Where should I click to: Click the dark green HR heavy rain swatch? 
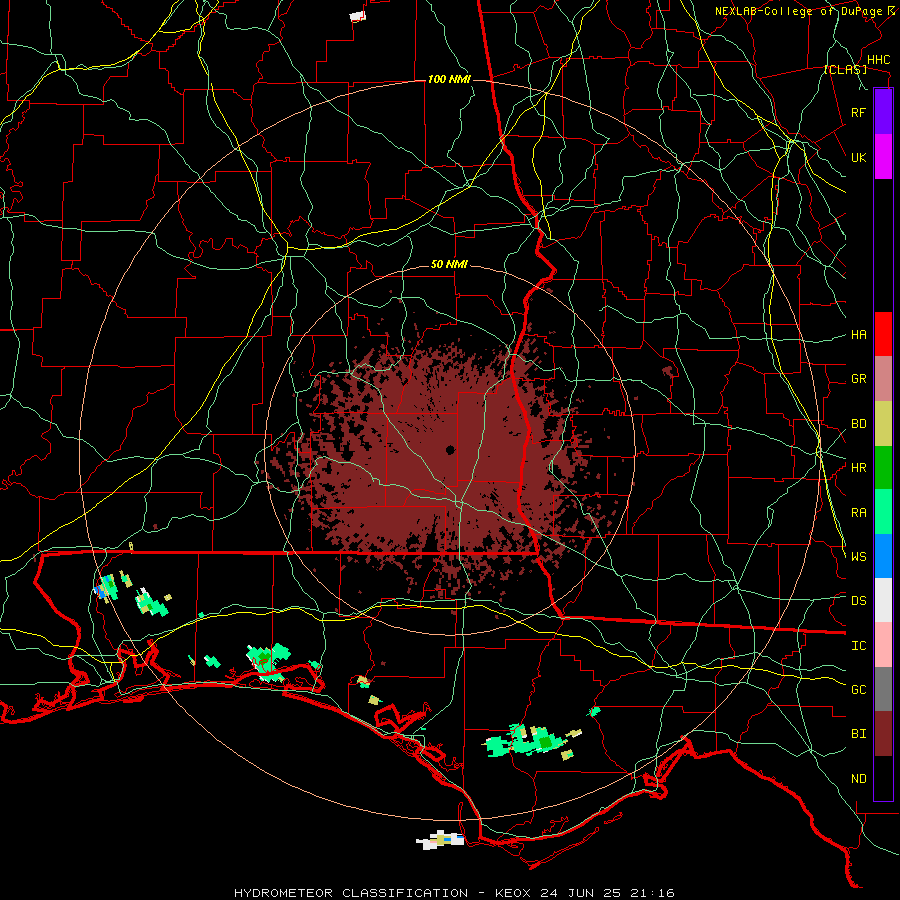[883, 468]
